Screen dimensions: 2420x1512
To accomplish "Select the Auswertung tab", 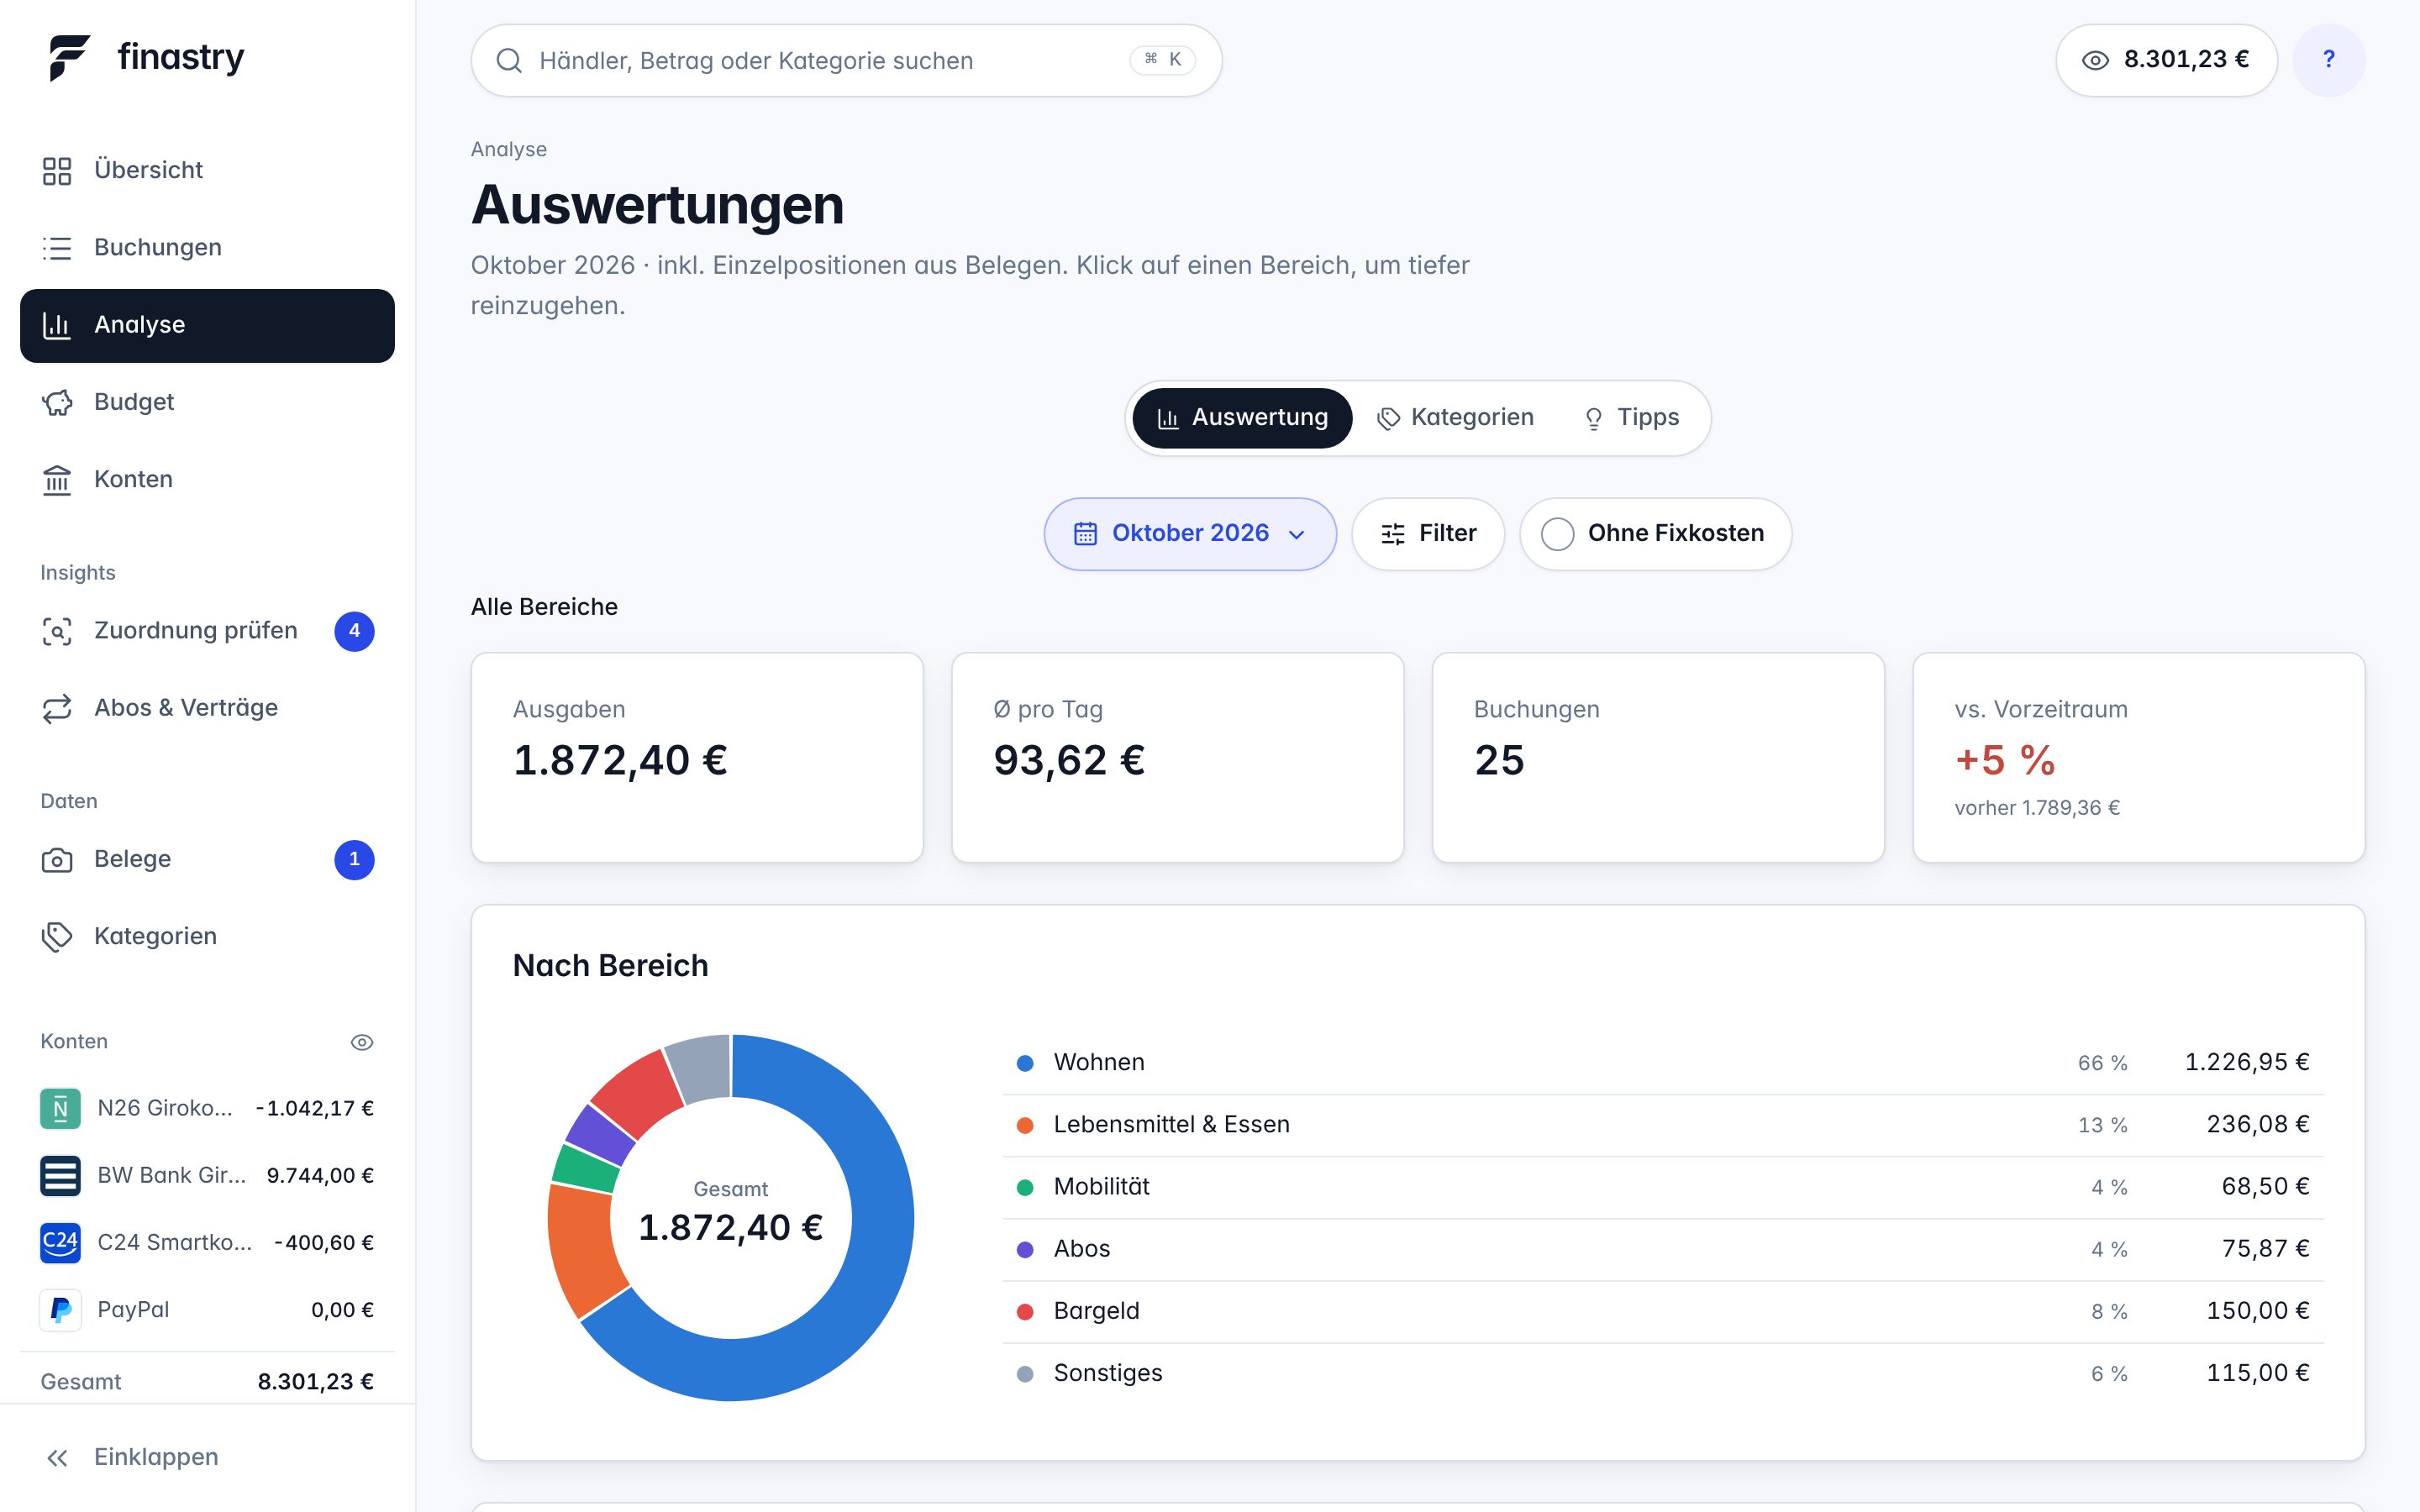I will pyautogui.click(x=1242, y=418).
